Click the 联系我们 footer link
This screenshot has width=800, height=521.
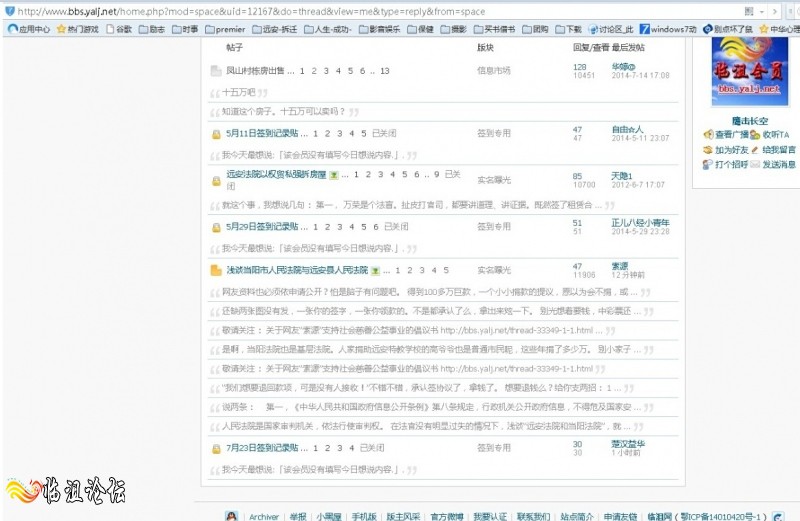[532, 516]
